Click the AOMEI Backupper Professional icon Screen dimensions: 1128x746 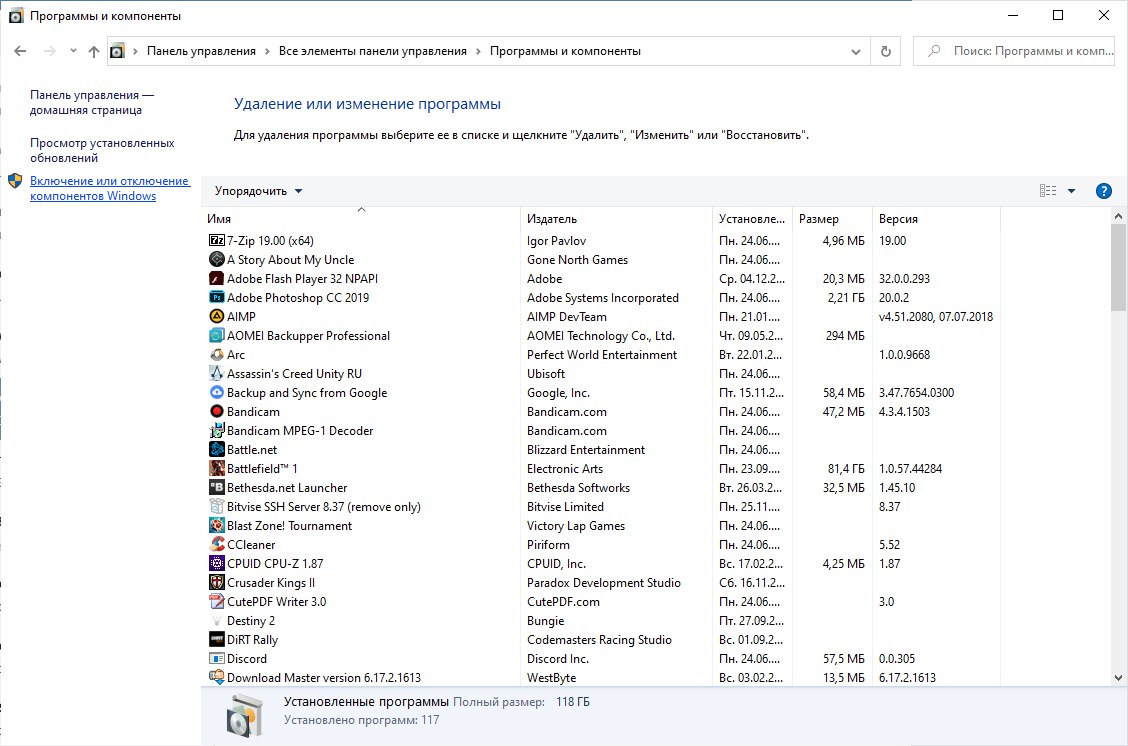[x=217, y=335]
